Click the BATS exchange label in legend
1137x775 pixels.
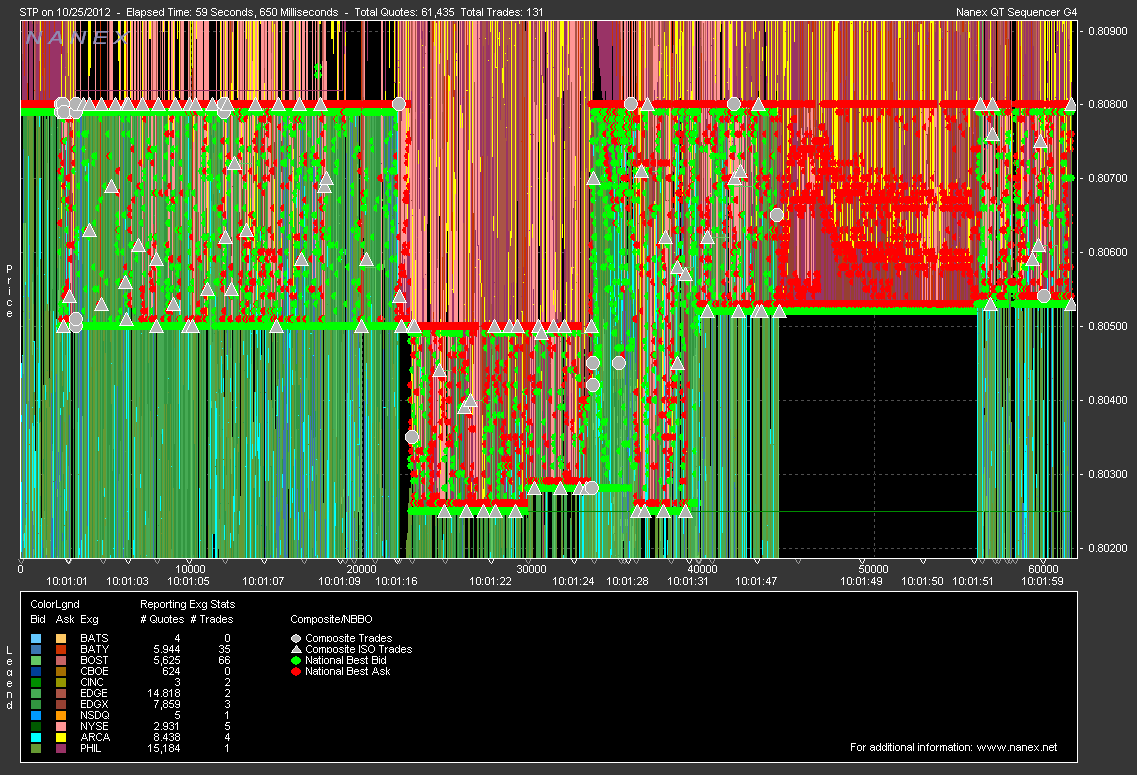(x=94, y=639)
